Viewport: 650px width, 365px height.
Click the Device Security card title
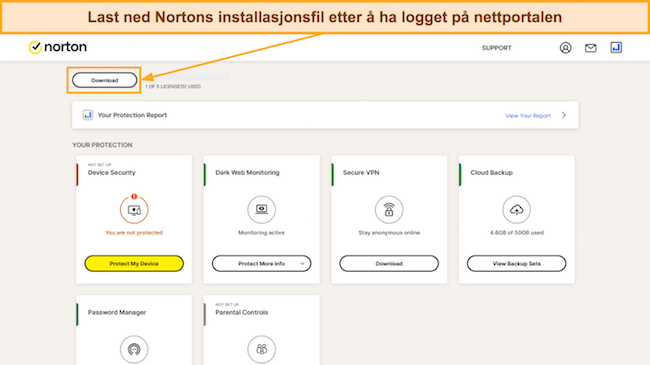tap(112, 173)
